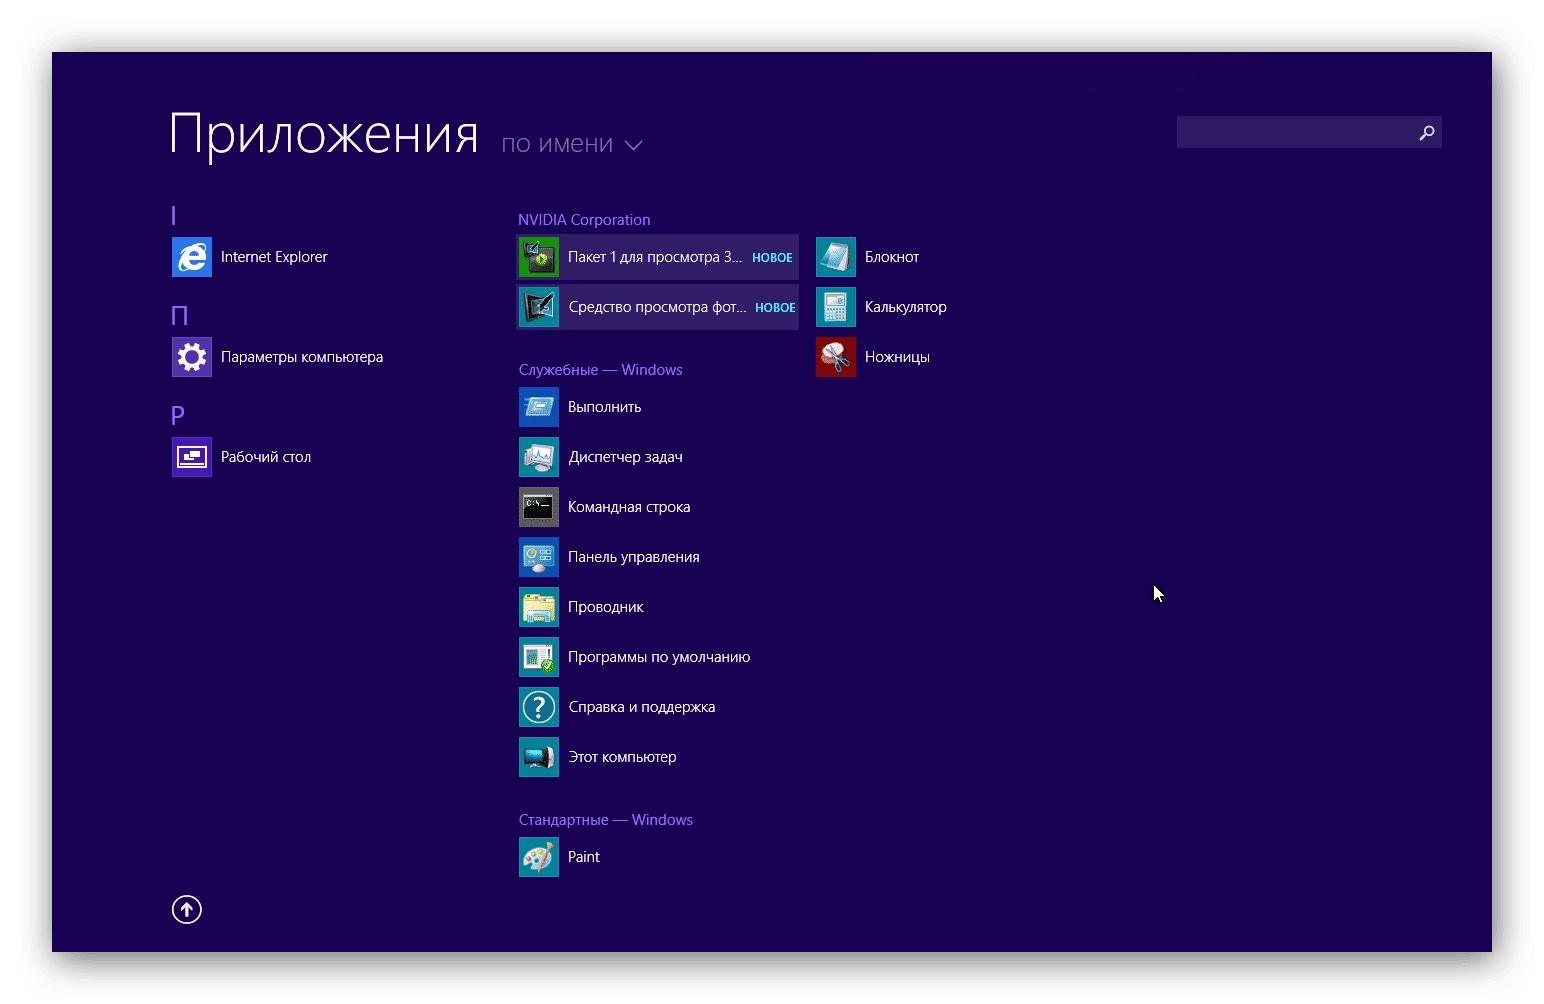Image resolution: width=1544 pixels, height=1004 pixels.
Task: Click the 'Справка и поддержка' text
Action: [x=642, y=707]
